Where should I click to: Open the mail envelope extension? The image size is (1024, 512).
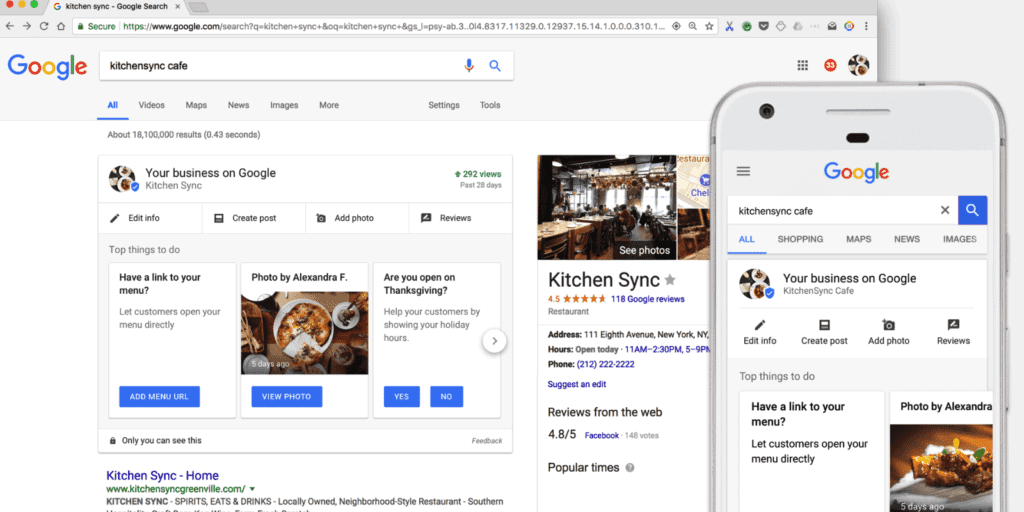(x=832, y=26)
